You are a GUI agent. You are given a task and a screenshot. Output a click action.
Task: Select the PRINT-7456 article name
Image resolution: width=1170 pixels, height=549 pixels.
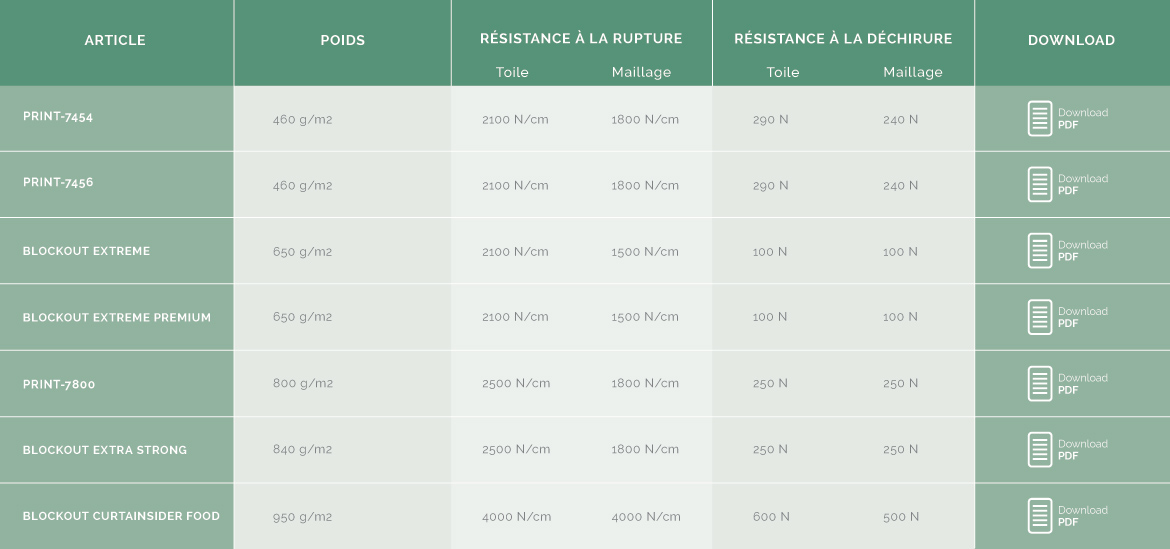pyautogui.click(x=58, y=182)
